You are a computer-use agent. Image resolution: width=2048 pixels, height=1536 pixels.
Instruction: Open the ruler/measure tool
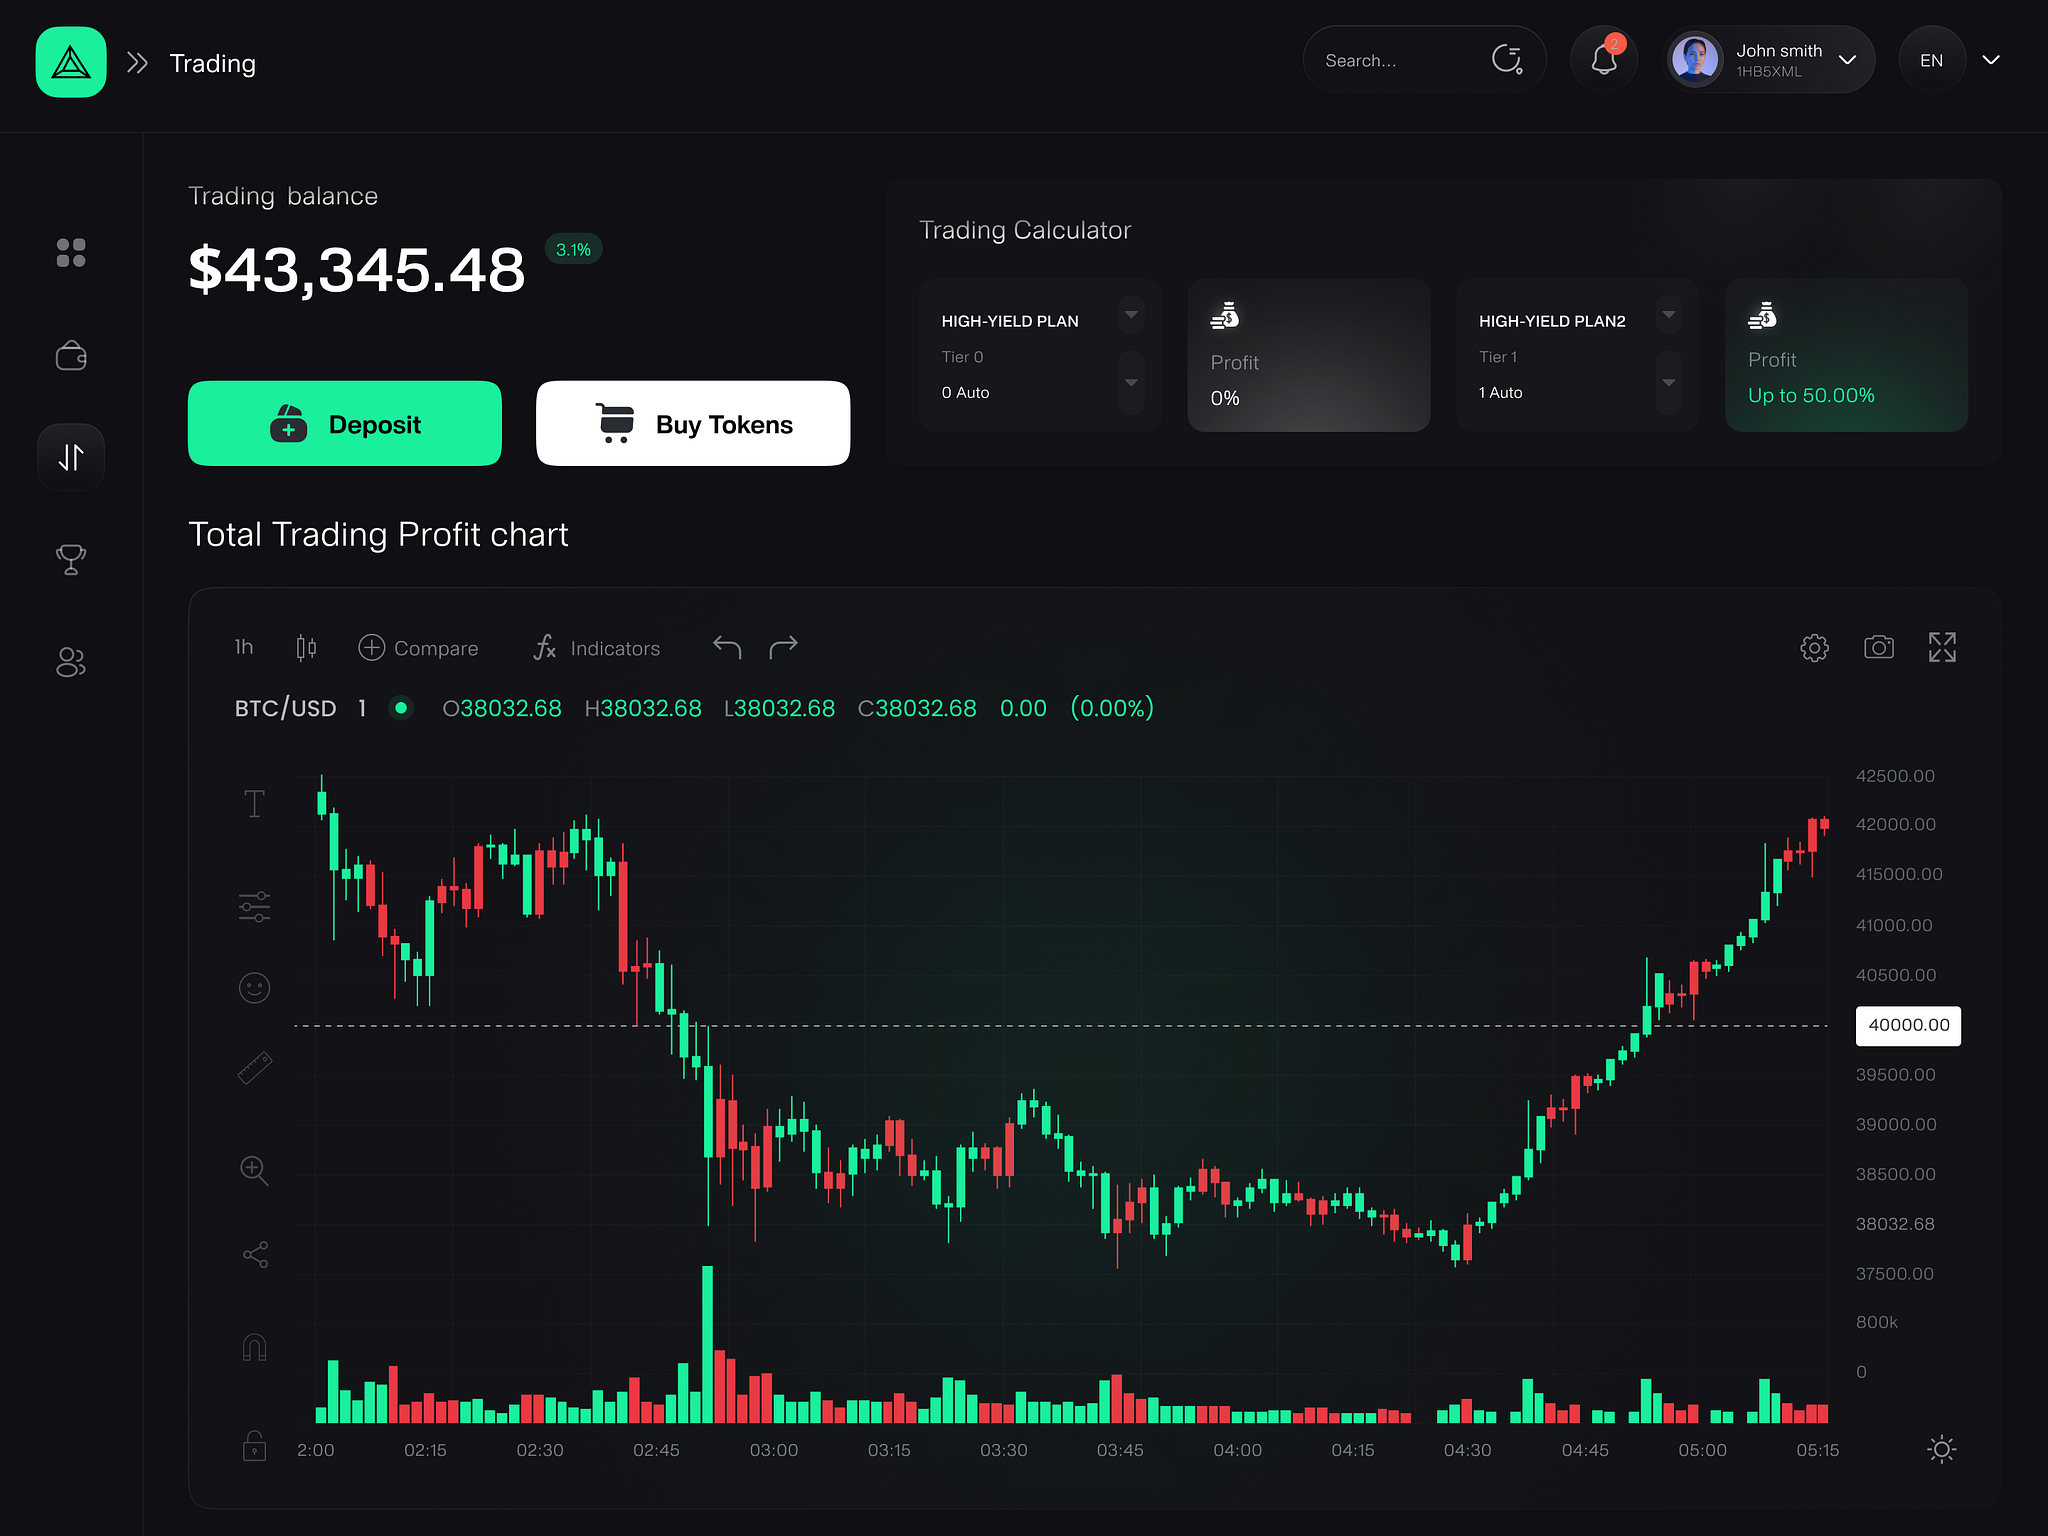click(255, 1066)
